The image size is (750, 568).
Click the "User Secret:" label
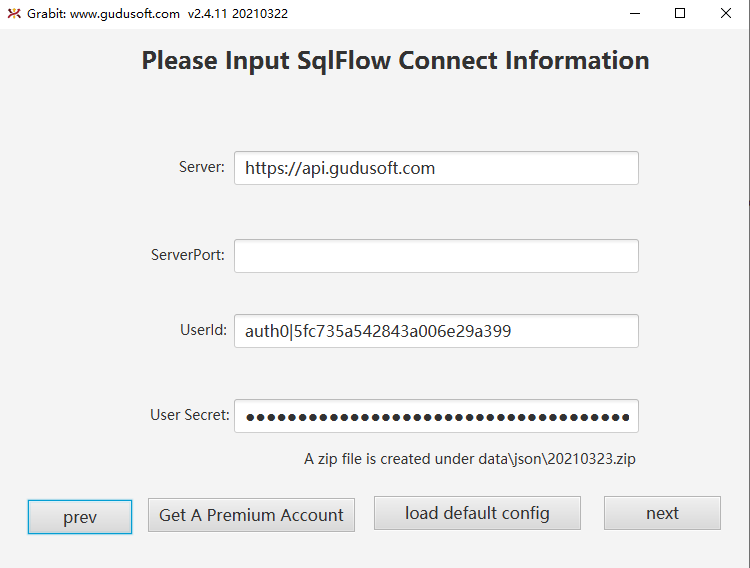[190, 415]
